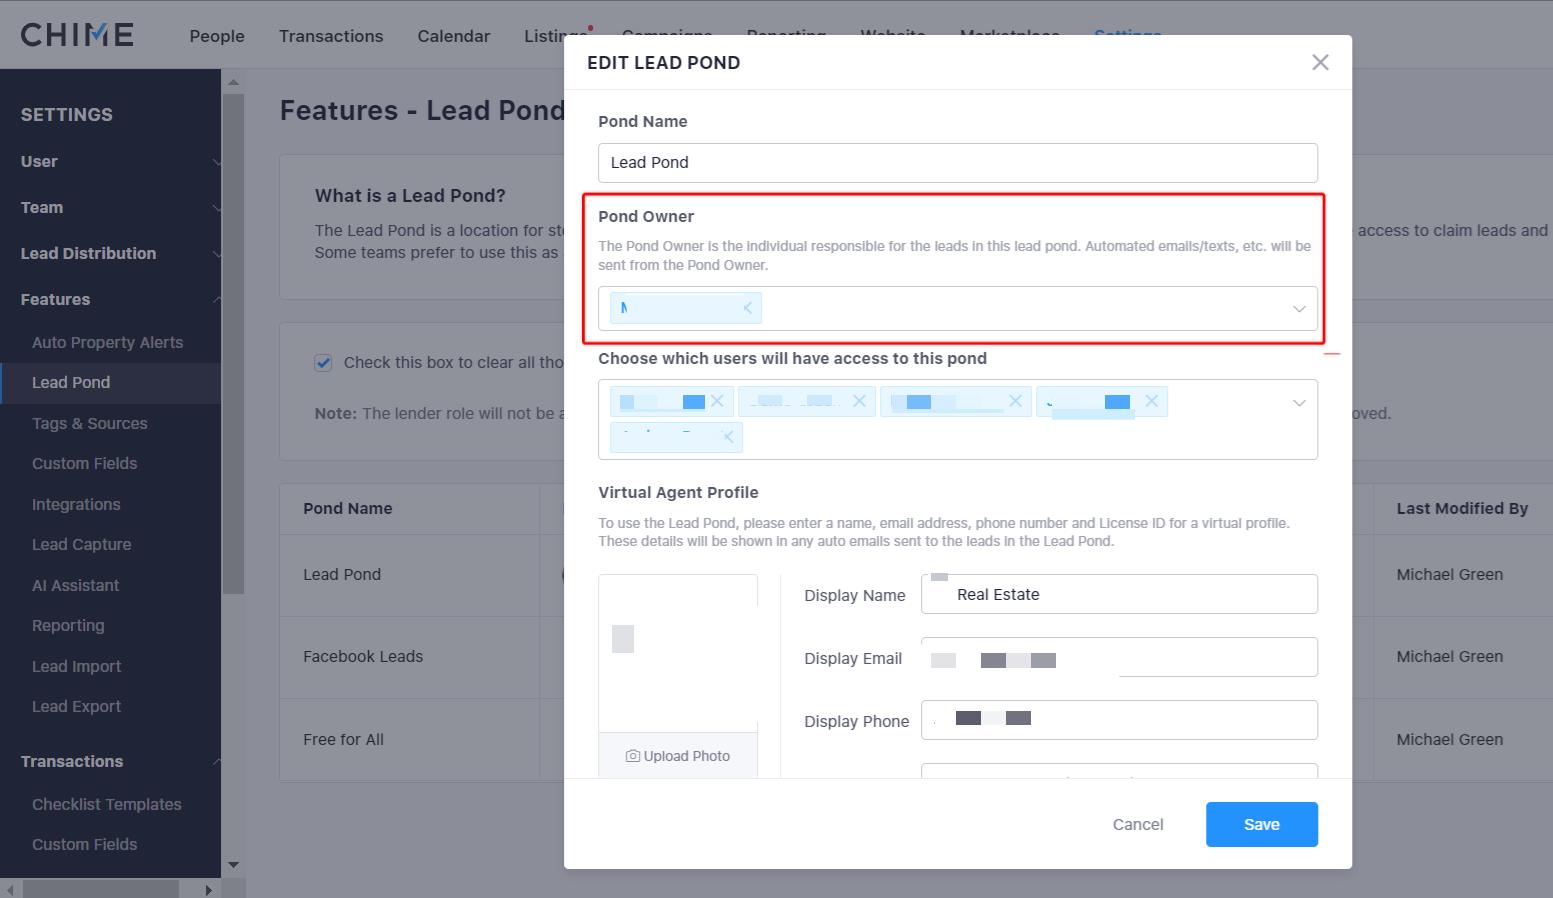Click the Pond Name input field
This screenshot has width=1553, height=898.
click(x=957, y=163)
